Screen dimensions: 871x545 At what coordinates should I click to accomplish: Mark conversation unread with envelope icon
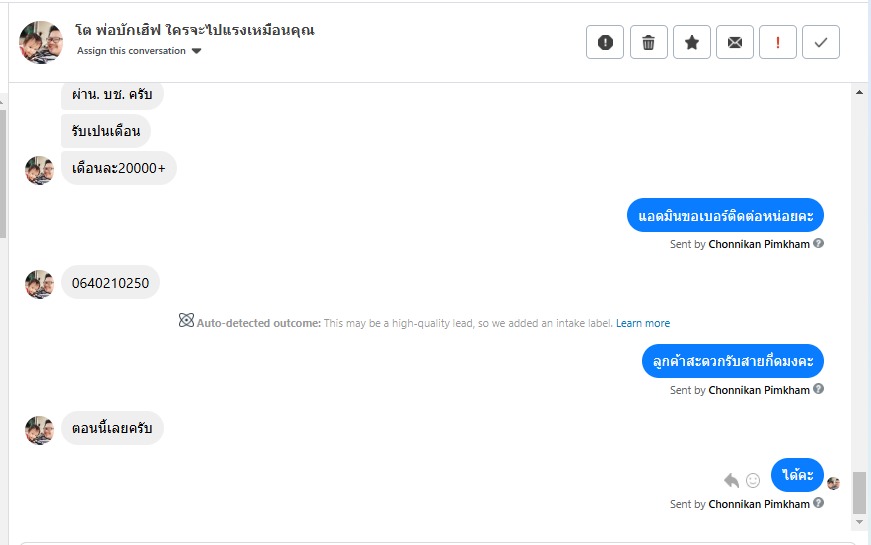click(735, 42)
